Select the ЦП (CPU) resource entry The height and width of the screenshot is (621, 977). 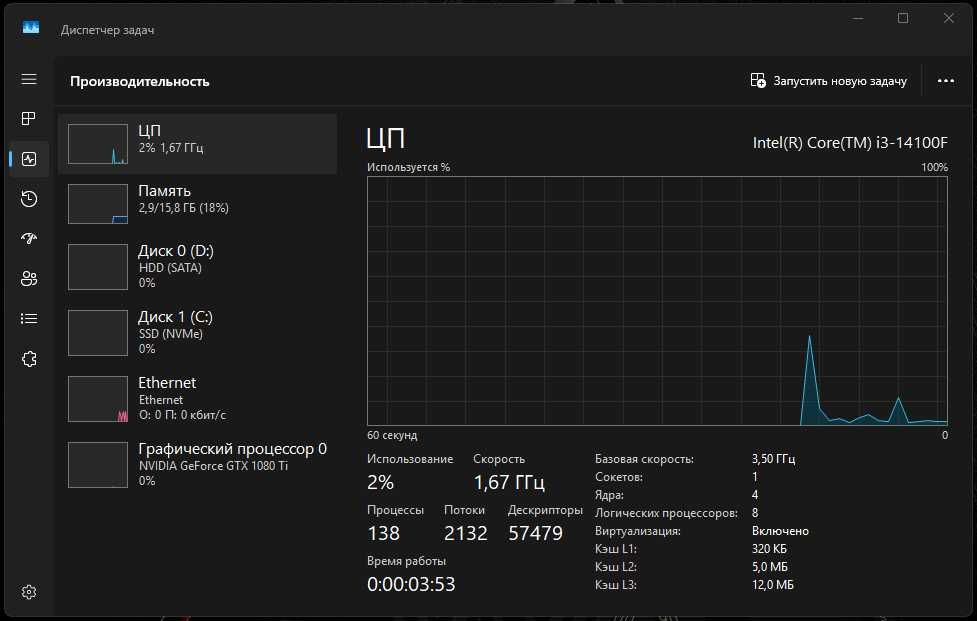click(x=198, y=143)
